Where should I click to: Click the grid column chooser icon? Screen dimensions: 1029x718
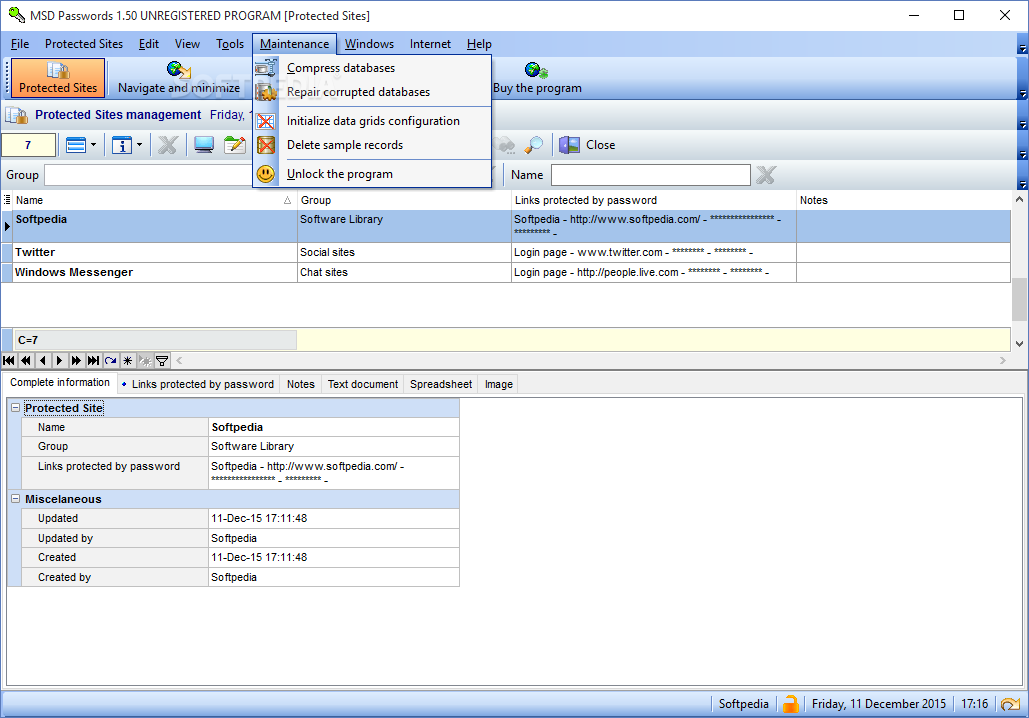coord(7,200)
